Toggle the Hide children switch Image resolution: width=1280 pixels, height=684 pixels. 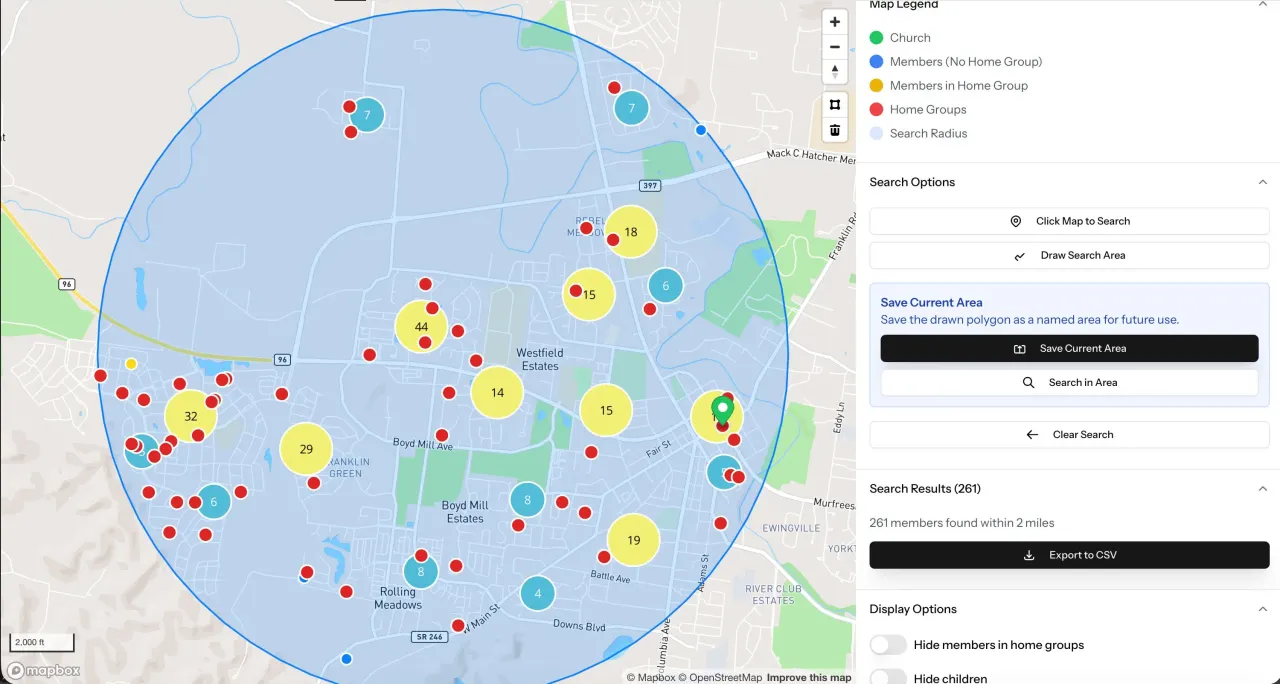tap(888, 678)
